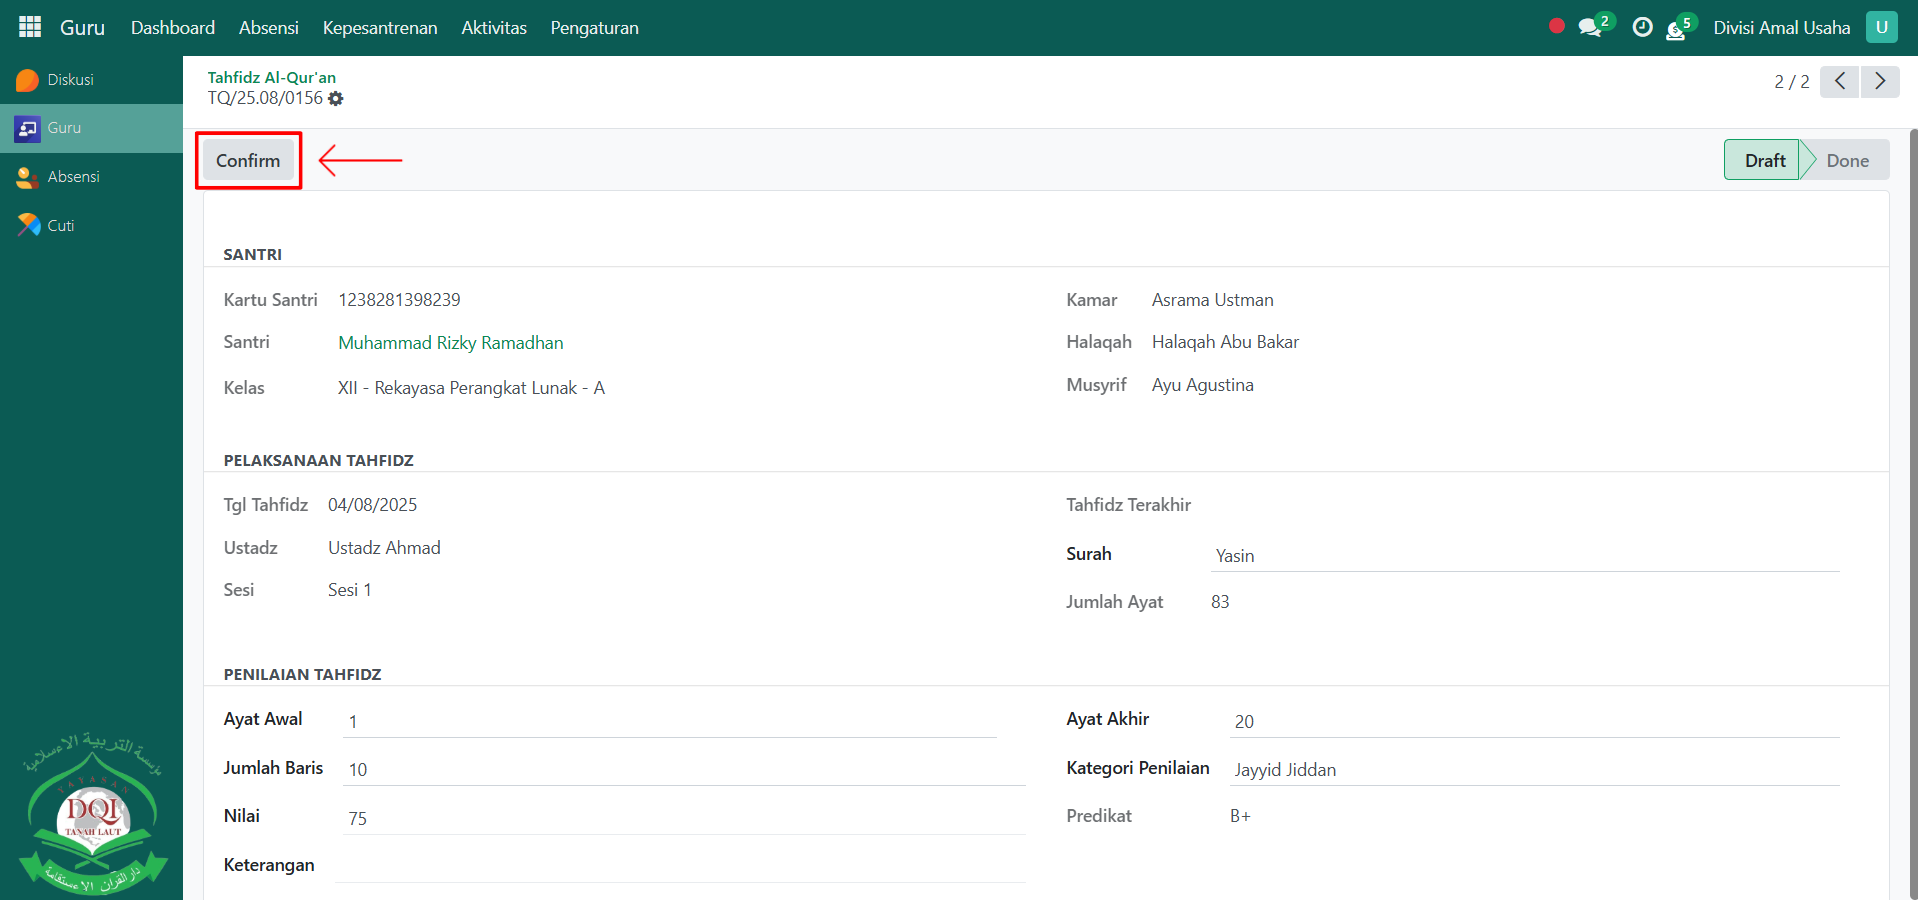Open the clock activities icon

[1642, 28]
